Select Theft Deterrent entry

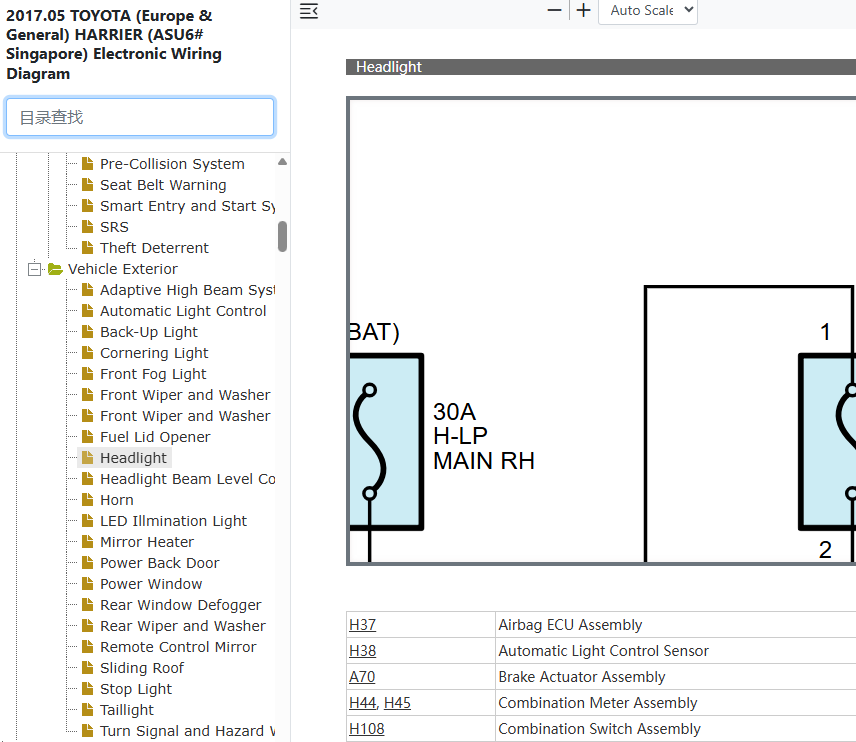point(154,248)
